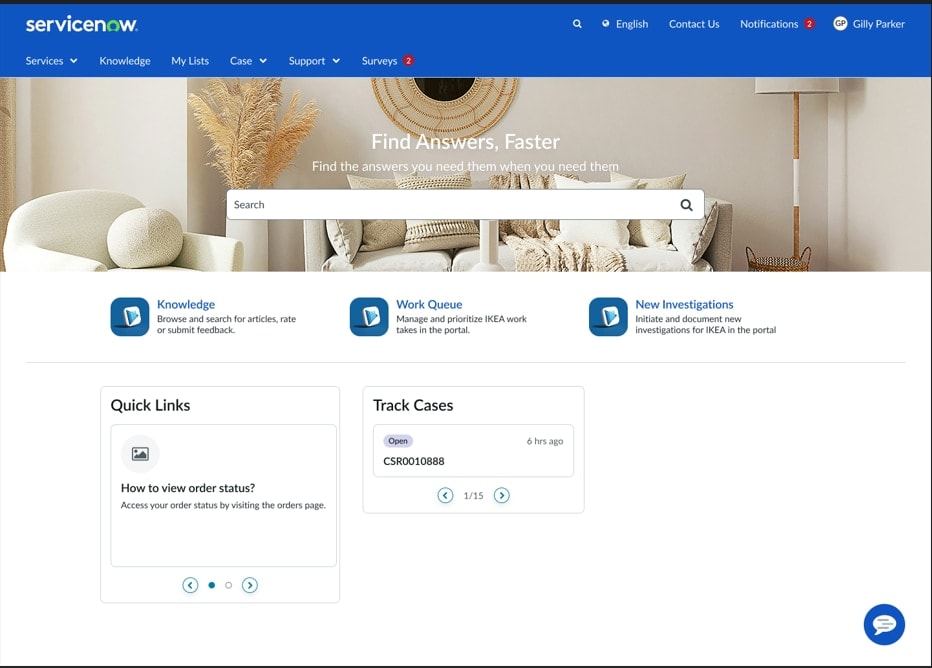Click "Find the answers you need" subtitle
The image size is (932, 668).
coord(465,166)
